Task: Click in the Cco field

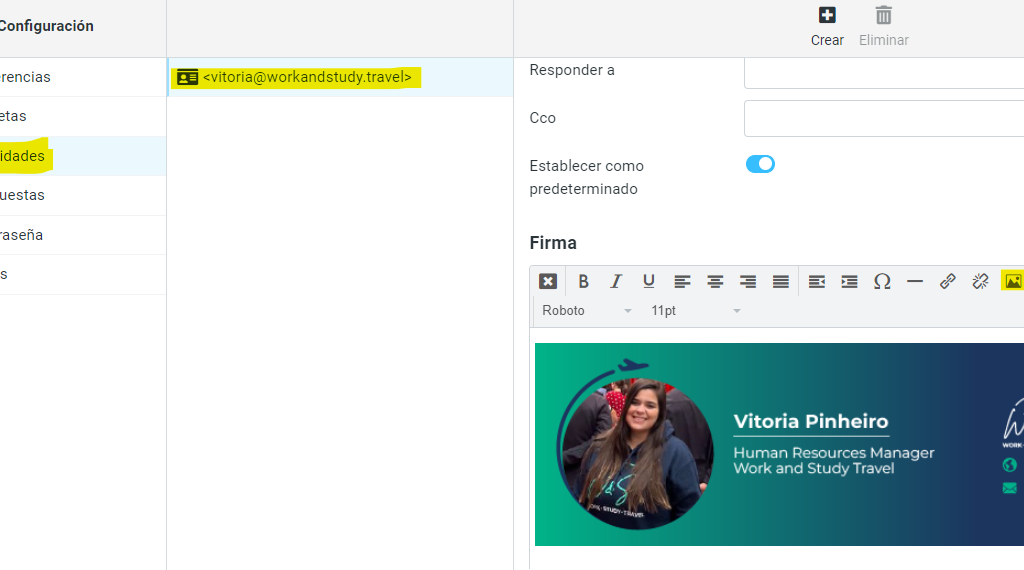Action: pyautogui.click(x=884, y=118)
